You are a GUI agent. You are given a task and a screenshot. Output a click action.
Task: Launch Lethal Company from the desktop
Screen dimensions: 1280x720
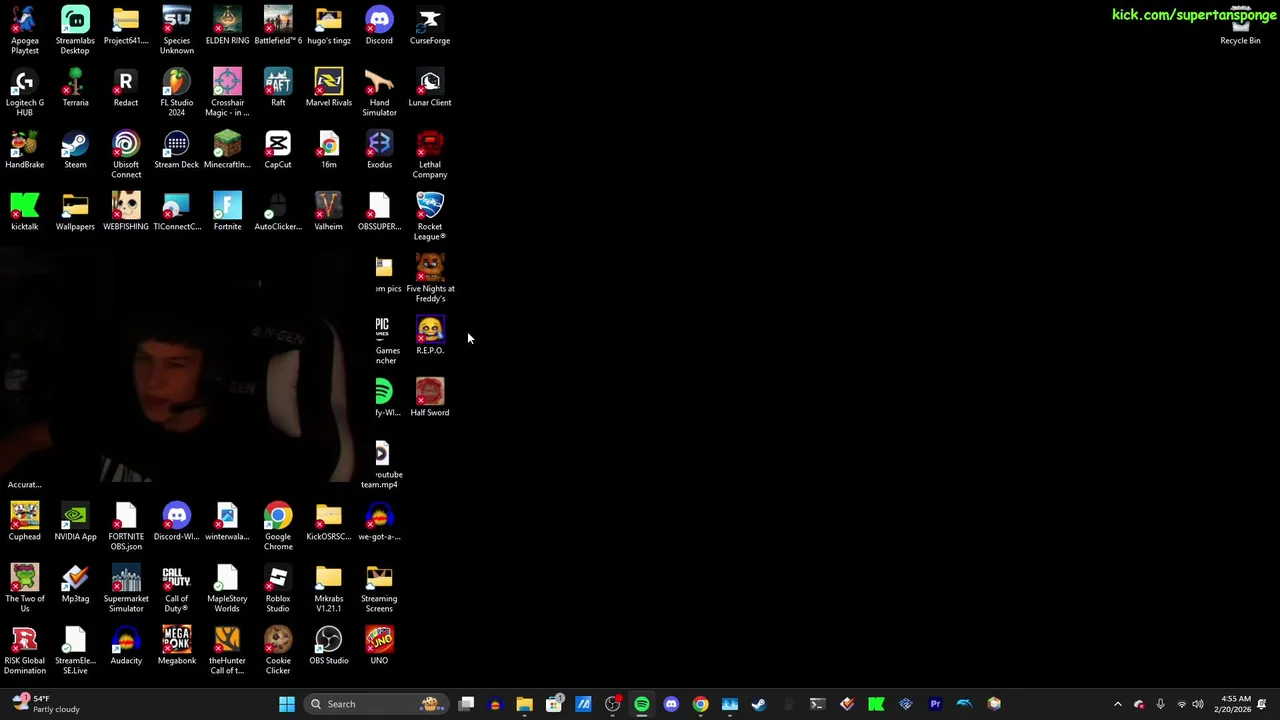430,154
